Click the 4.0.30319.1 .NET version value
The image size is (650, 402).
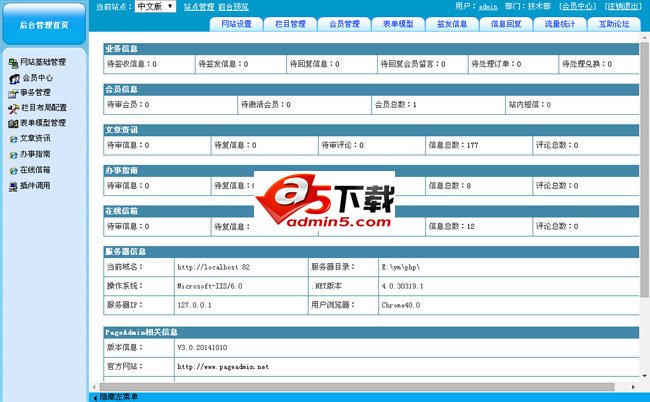402,286
